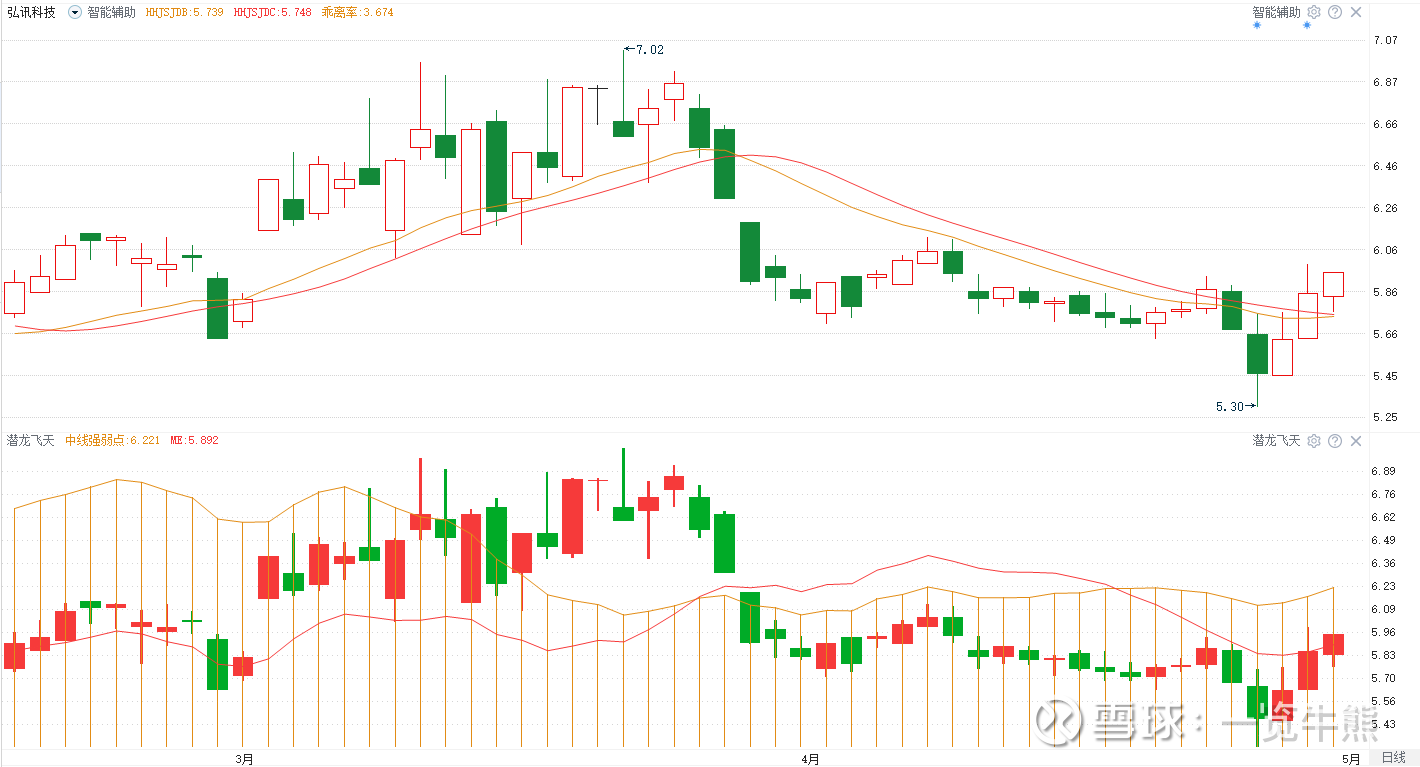Click the 弘讯科技 stock name
The width and height of the screenshot is (1420, 767).
[x=31, y=13]
